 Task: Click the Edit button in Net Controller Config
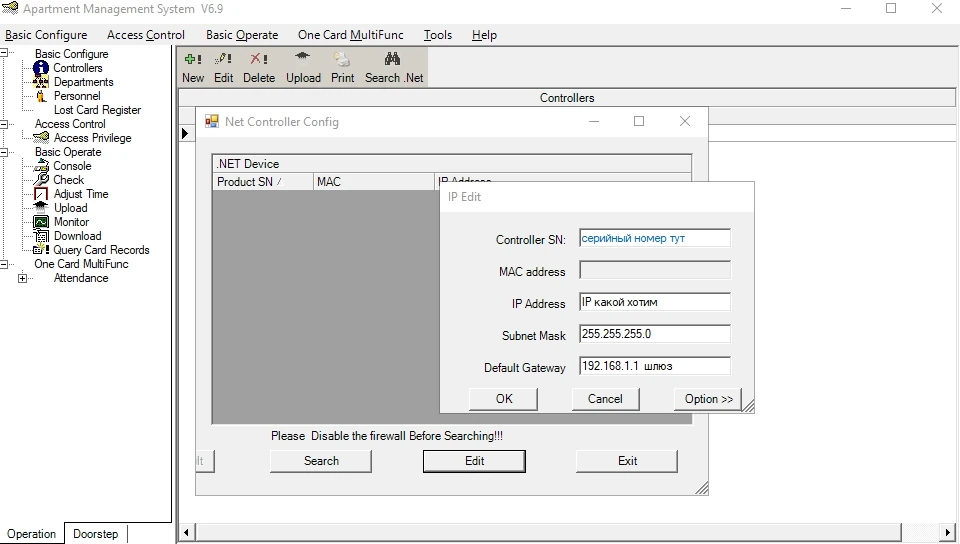click(474, 461)
